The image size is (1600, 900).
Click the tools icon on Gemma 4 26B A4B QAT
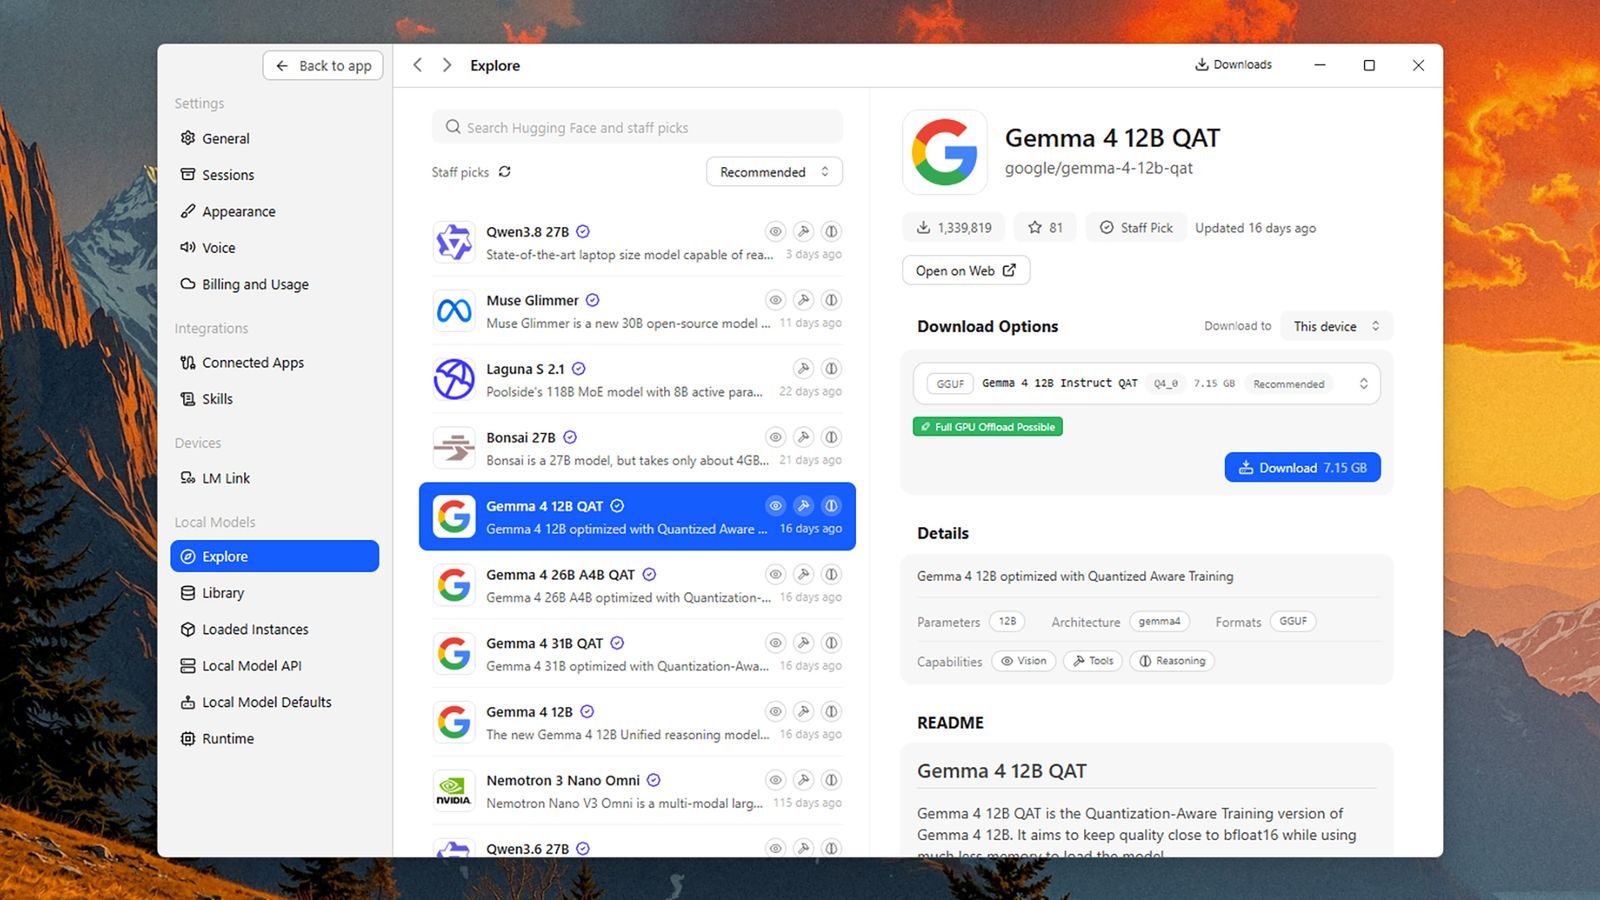tap(803, 574)
